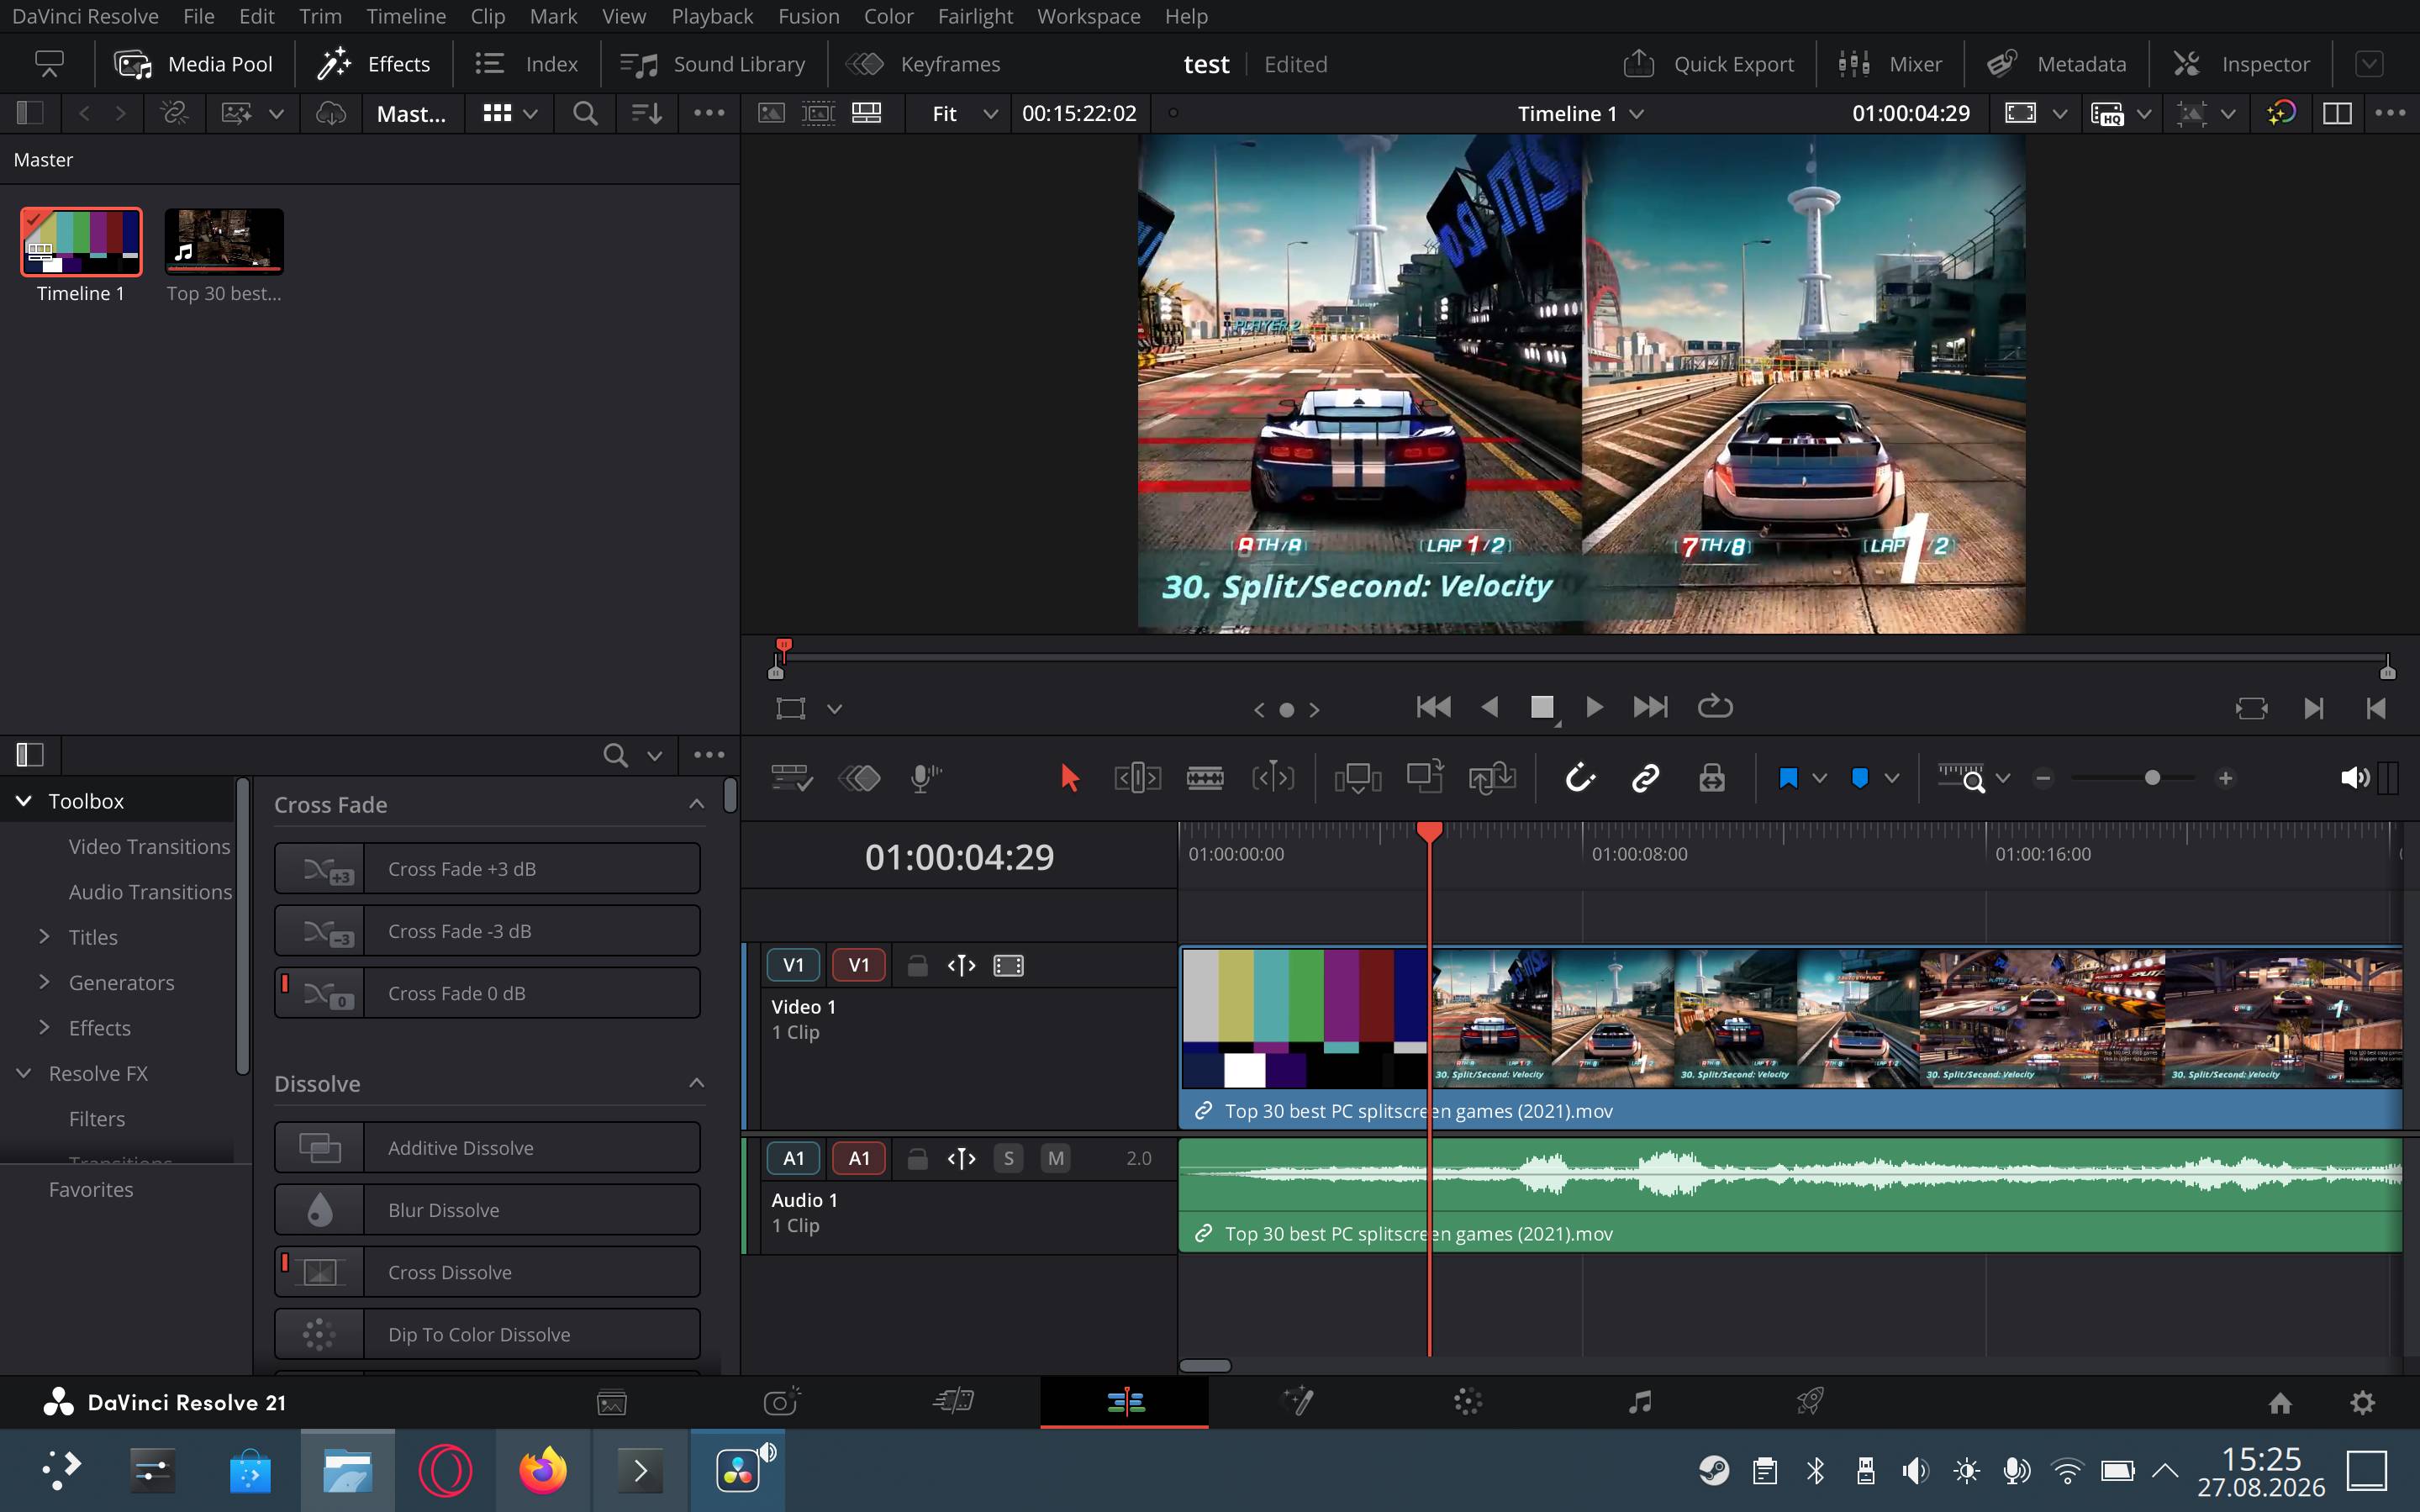Open Firefox from the taskbar
This screenshot has height=1512, width=2420.
pyautogui.click(x=543, y=1471)
